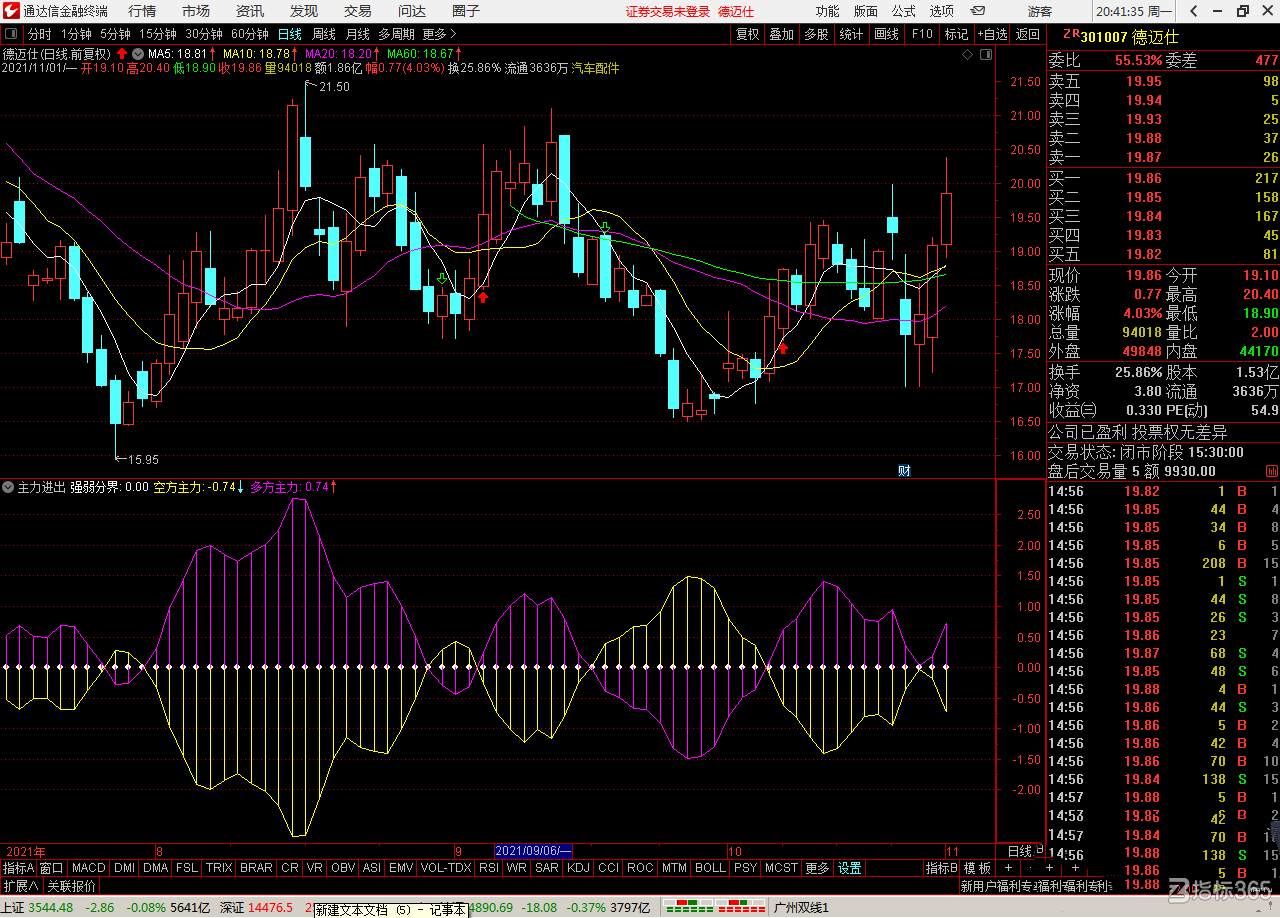Viewport: 1280px width, 918px height.
Task: Click the 通达信 application logo icon
Action: pos(11,11)
